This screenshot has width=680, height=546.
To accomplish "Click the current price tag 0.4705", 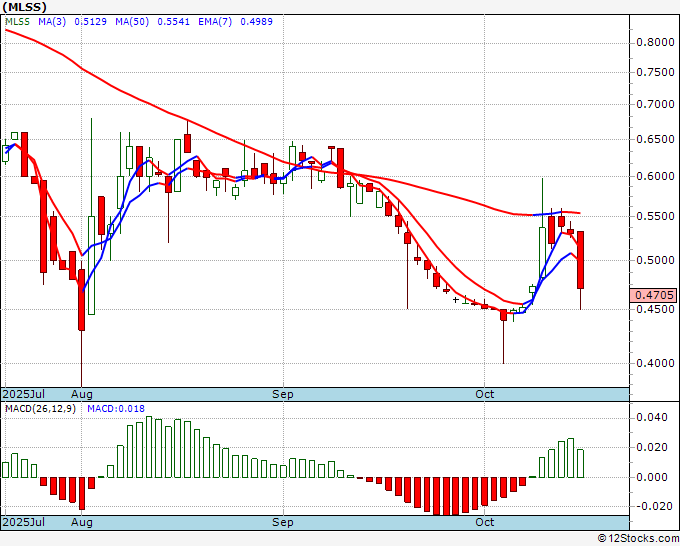I will coord(654,295).
